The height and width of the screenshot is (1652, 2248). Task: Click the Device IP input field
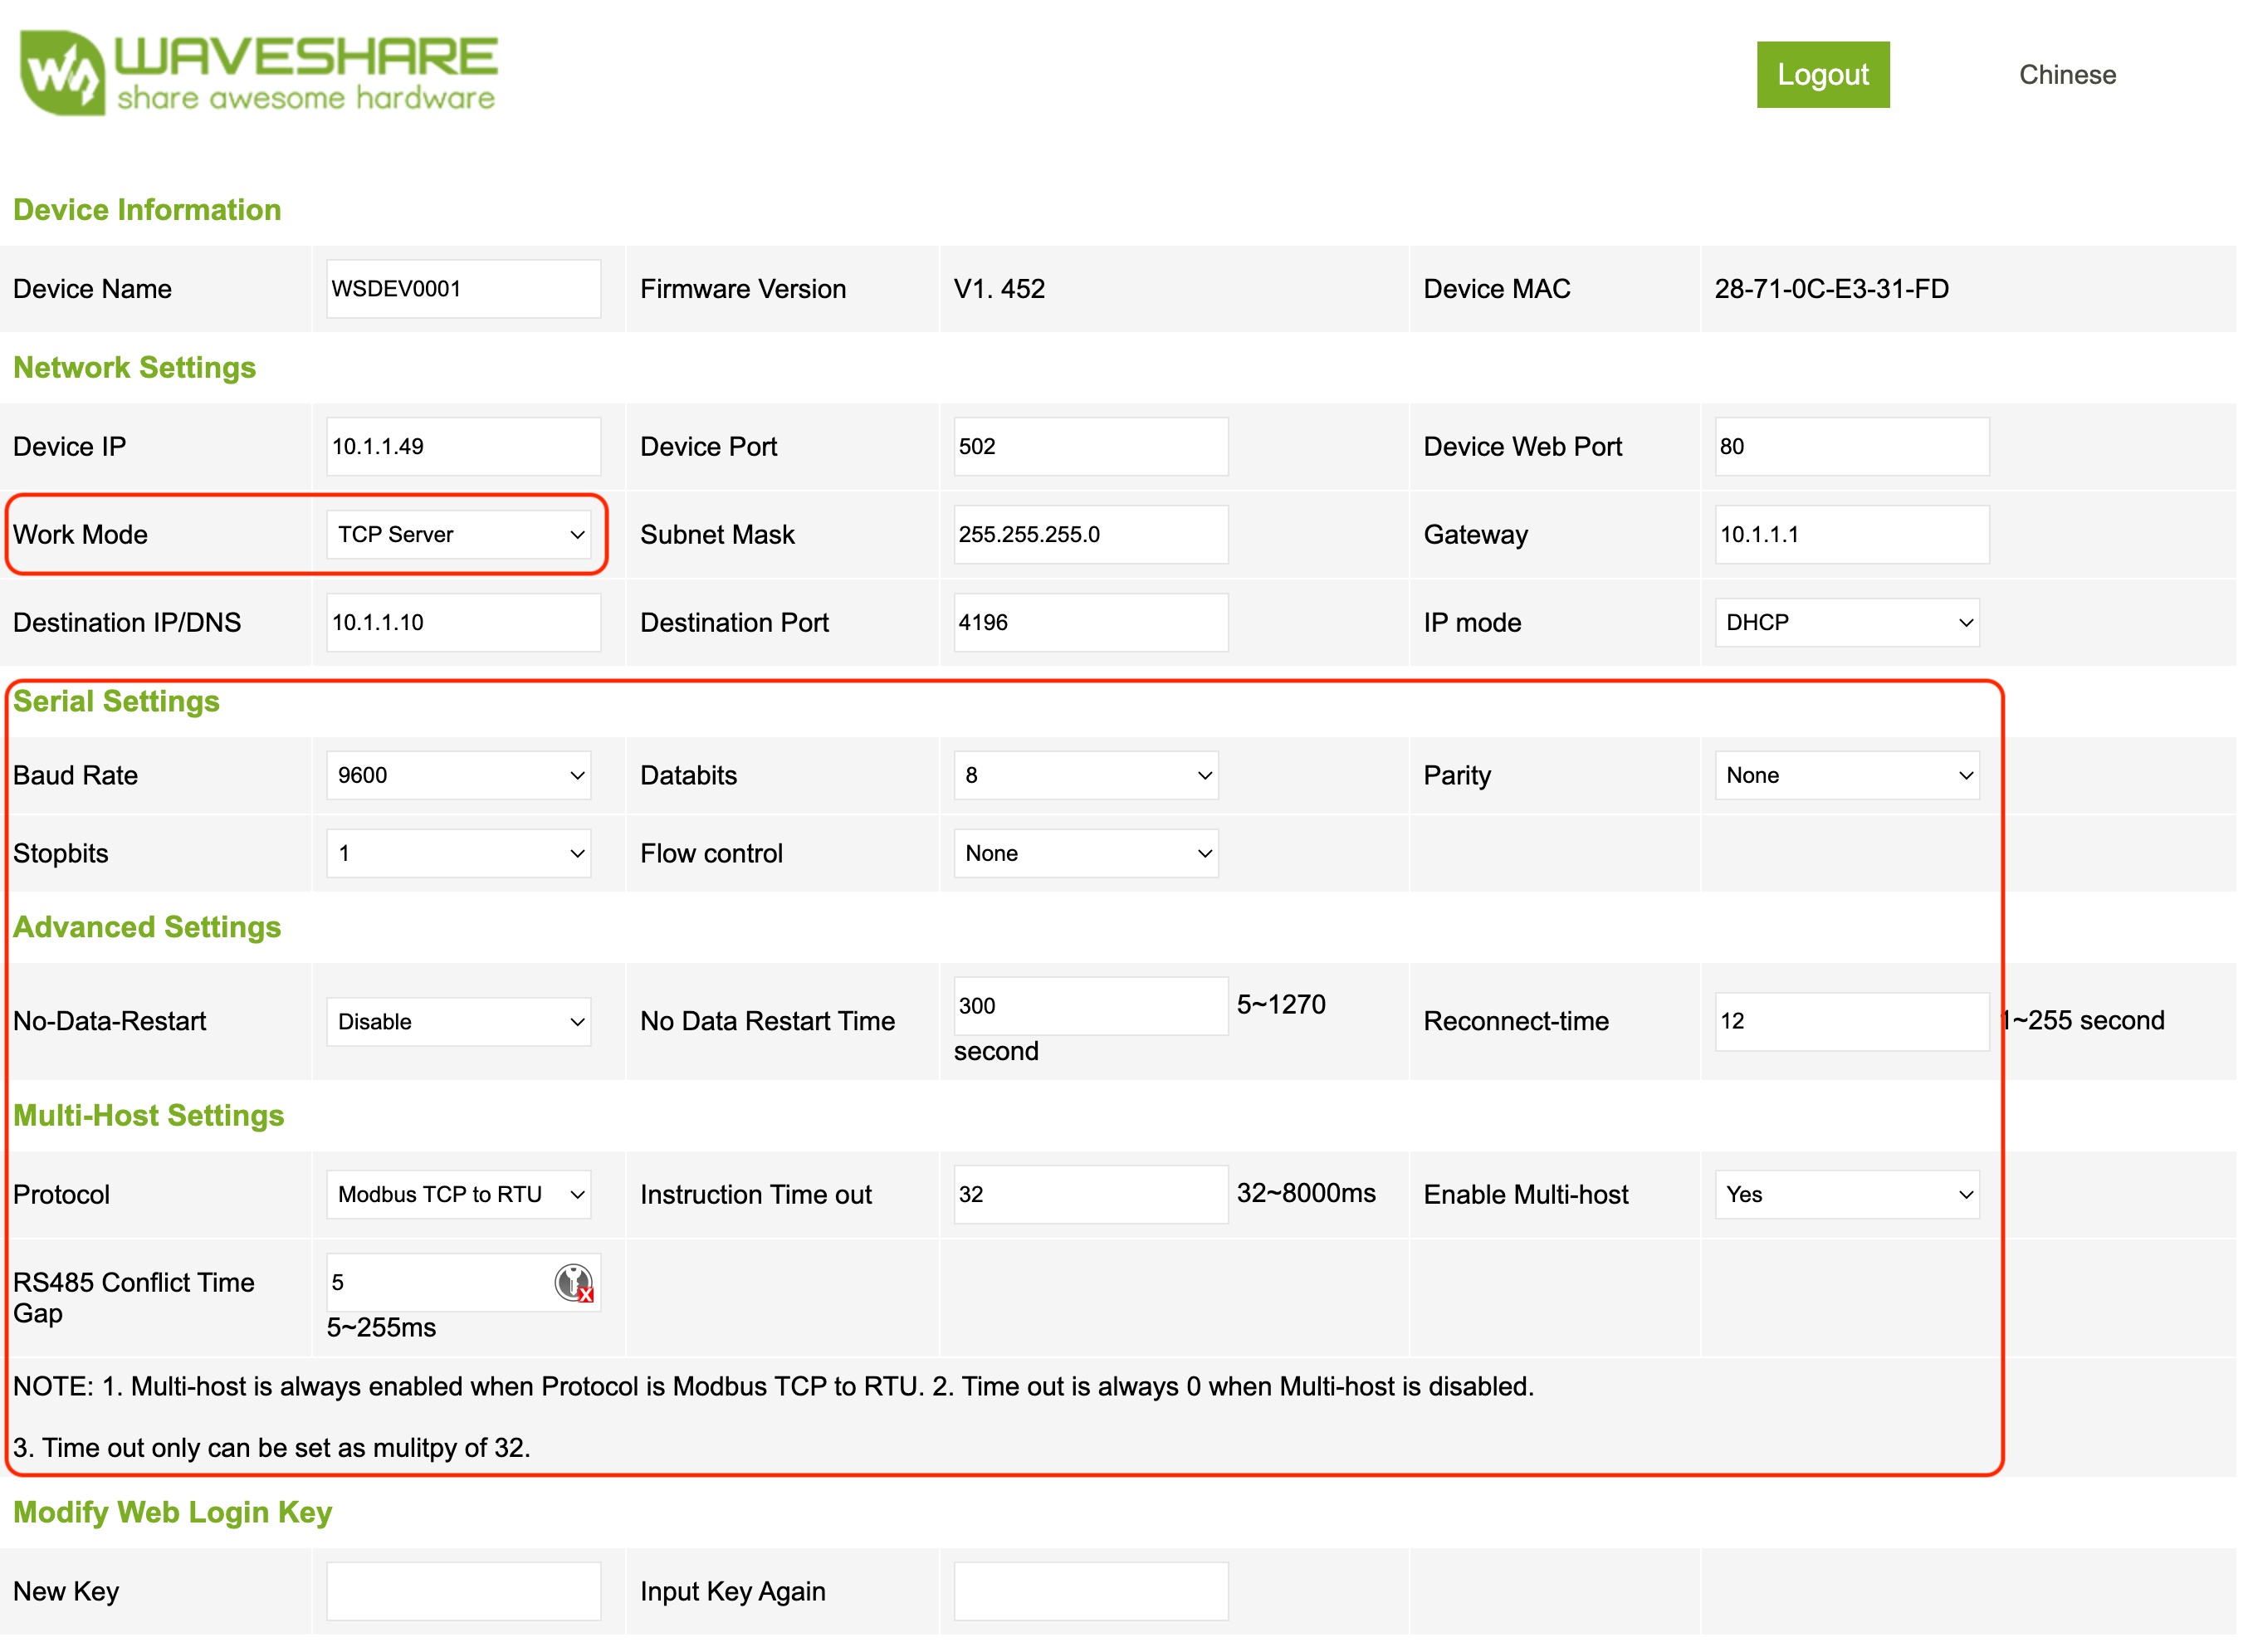point(462,446)
